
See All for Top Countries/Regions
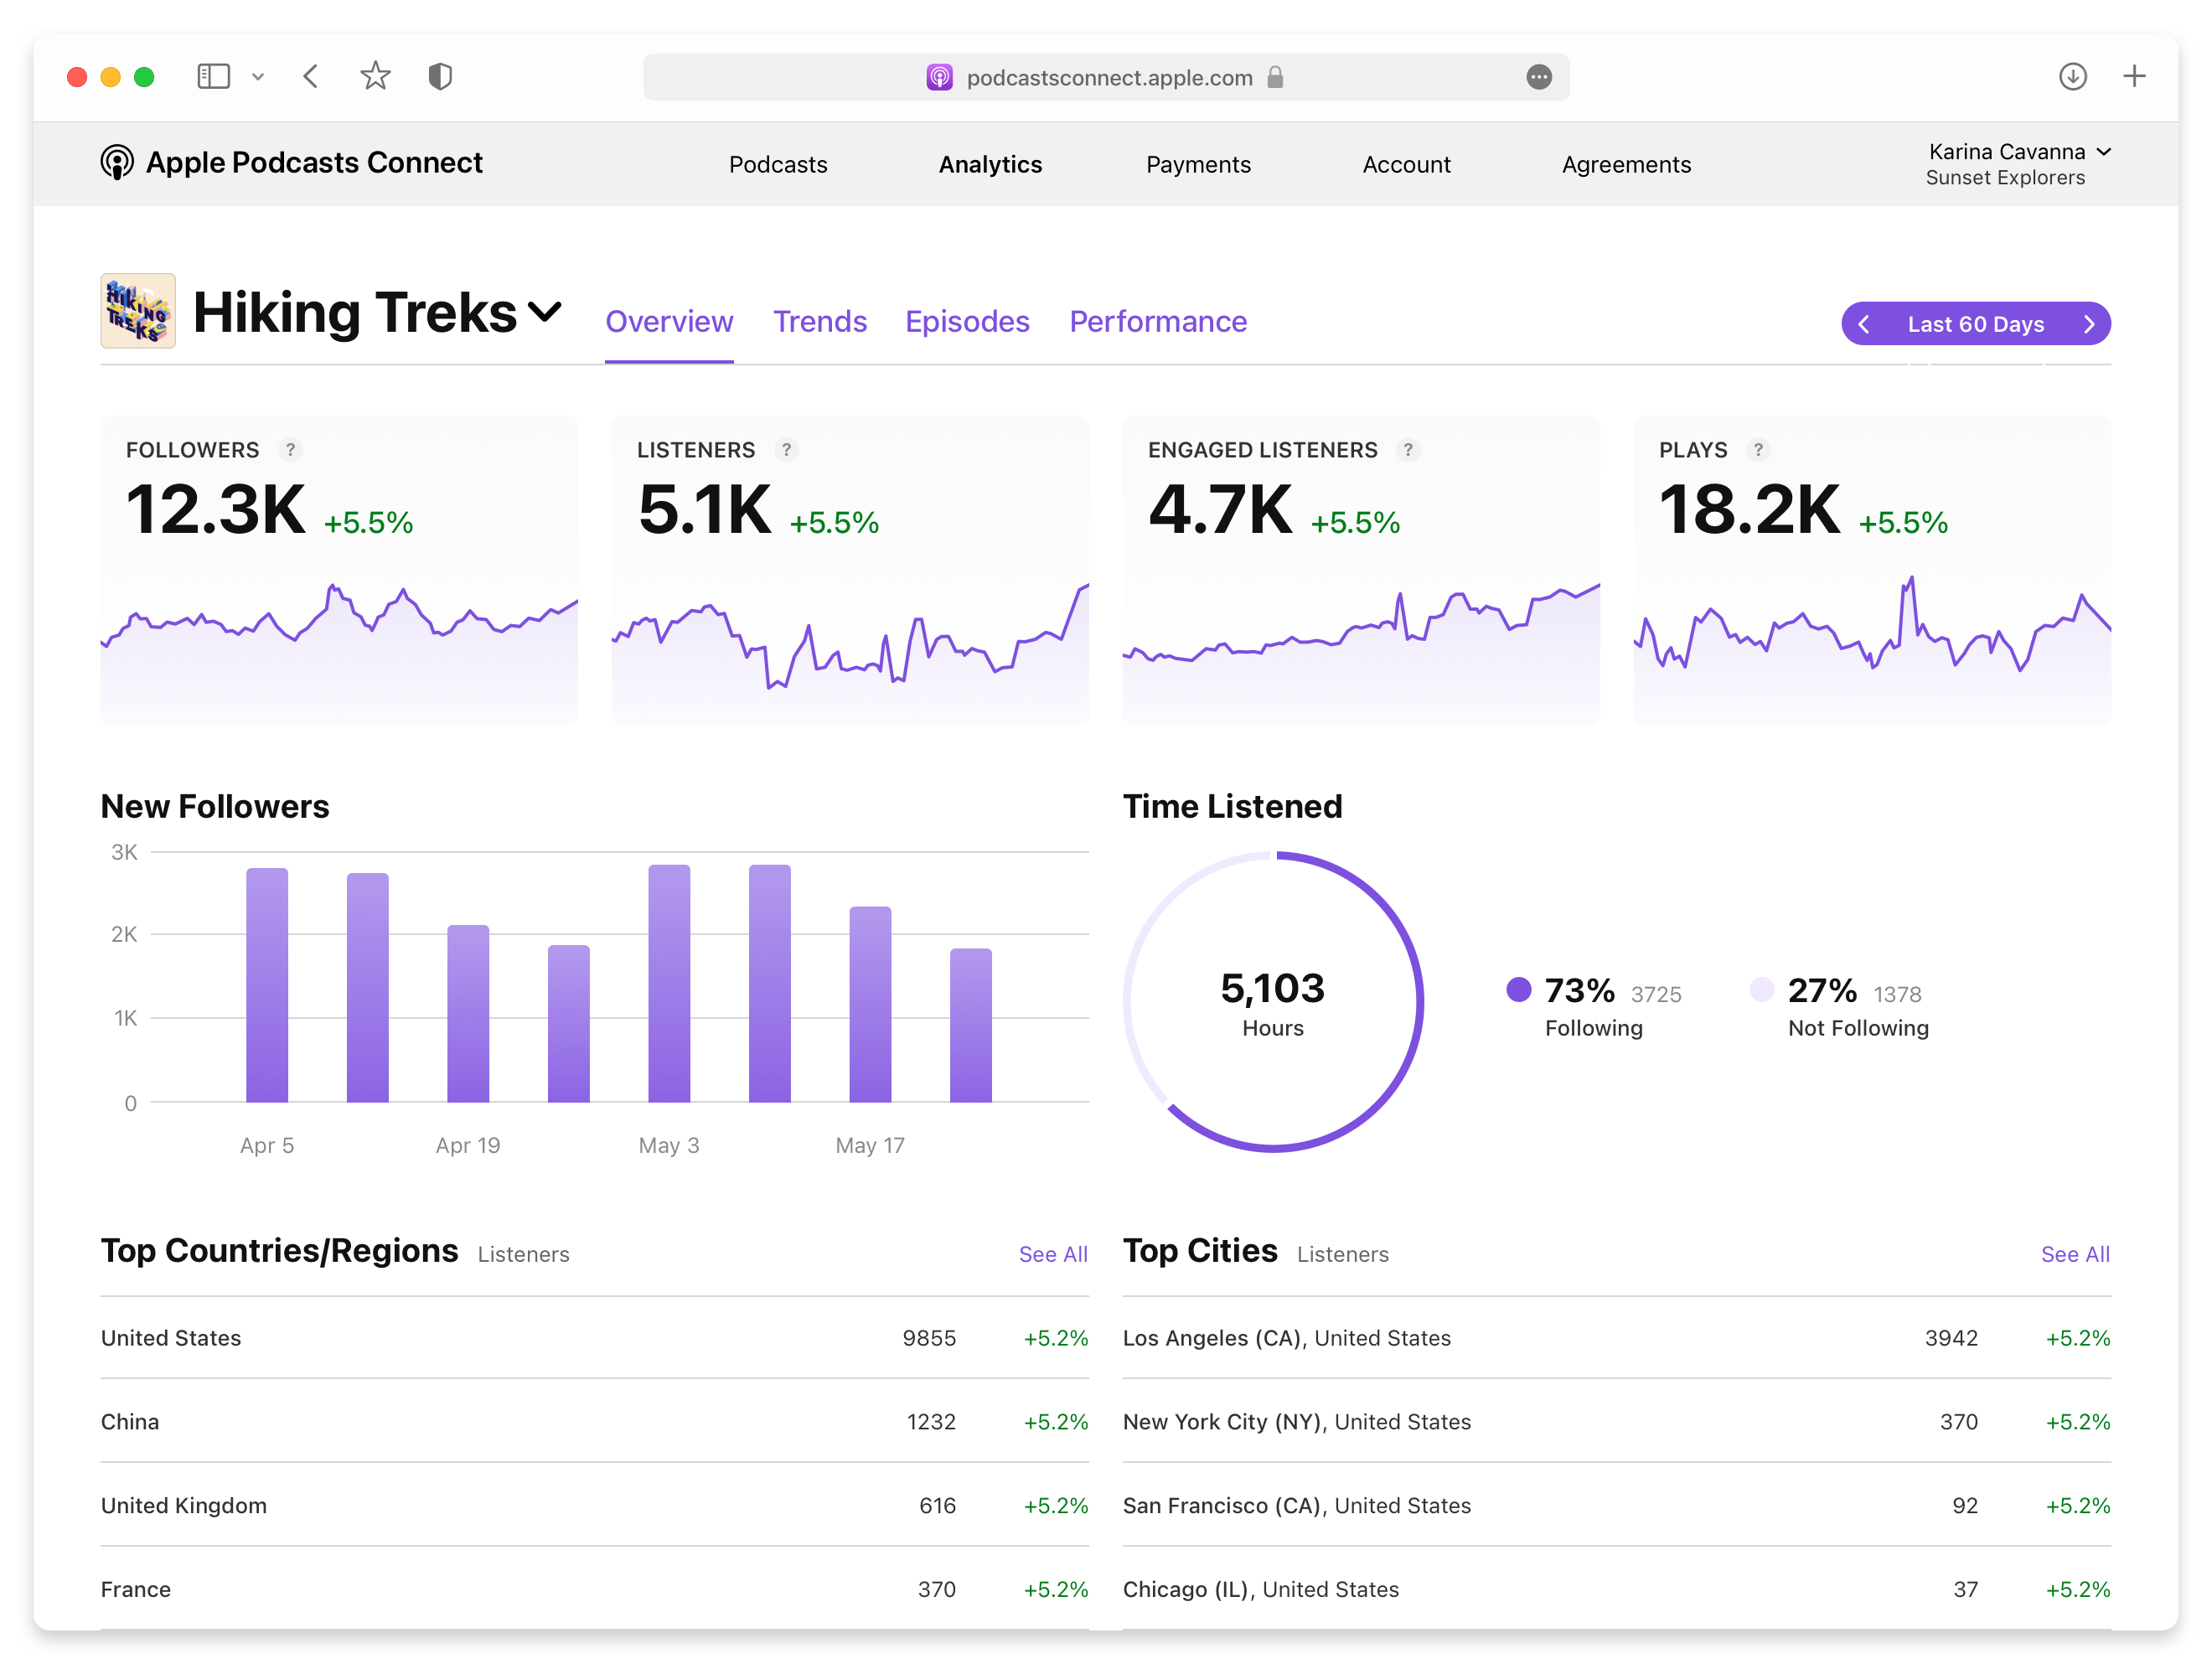[1053, 1253]
